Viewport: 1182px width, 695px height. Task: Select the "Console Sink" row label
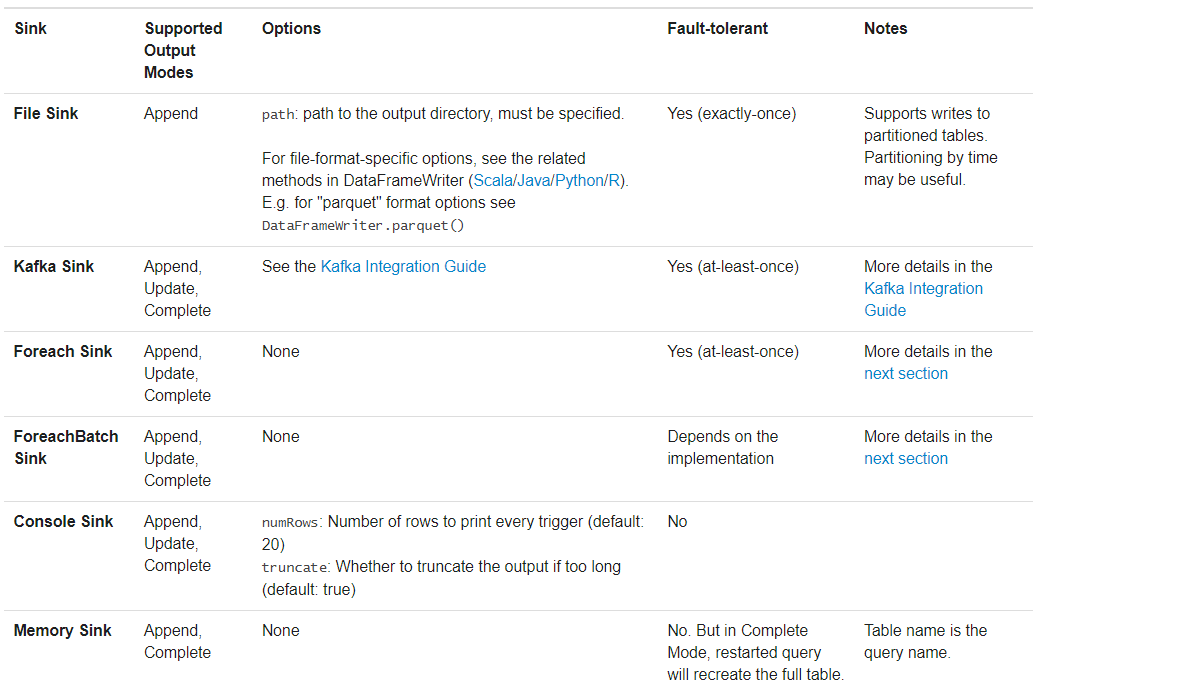(x=64, y=521)
